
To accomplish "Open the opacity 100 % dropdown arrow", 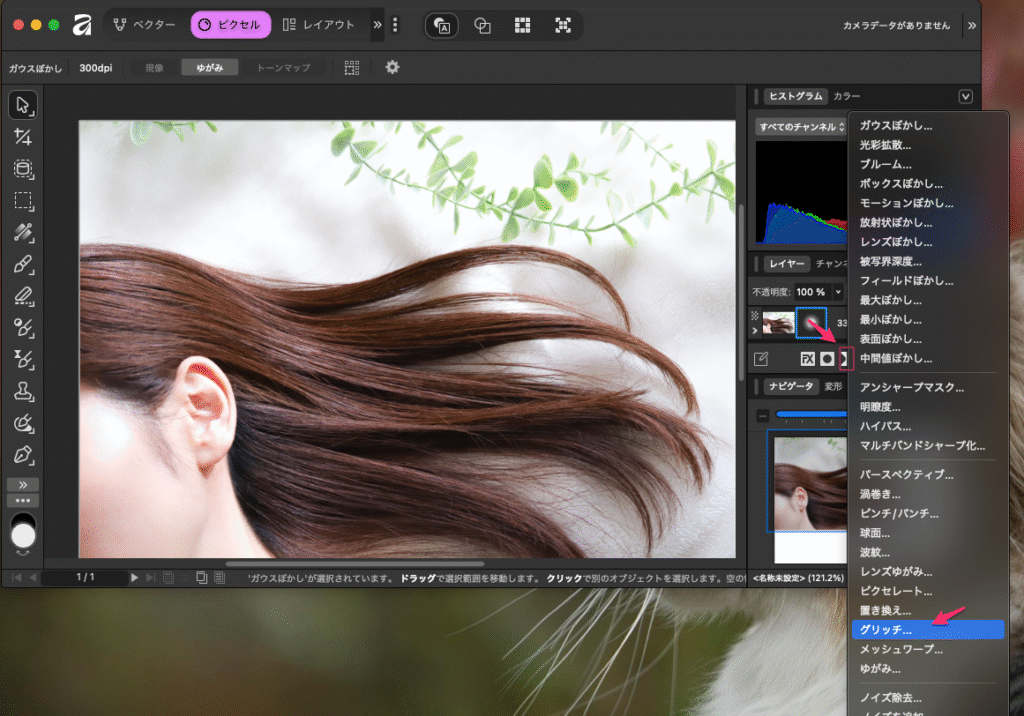I will pos(838,292).
